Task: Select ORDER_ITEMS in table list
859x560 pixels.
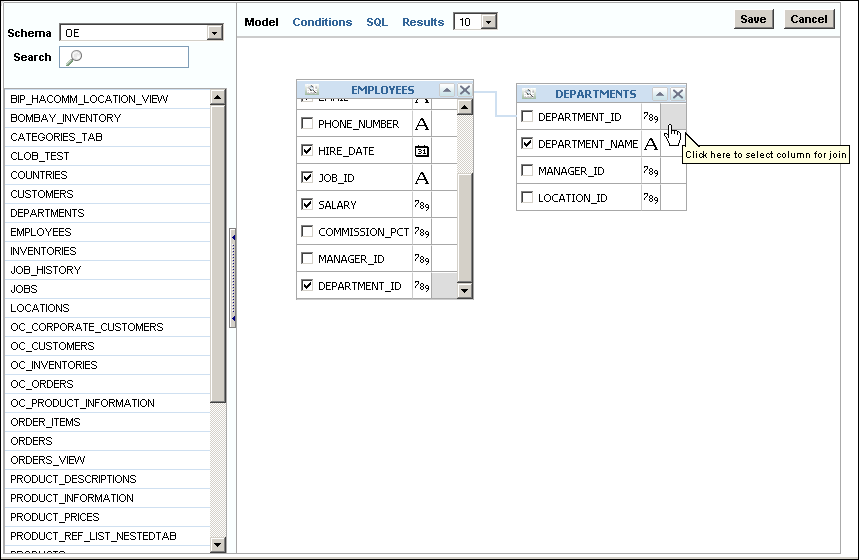Action: tap(107, 422)
